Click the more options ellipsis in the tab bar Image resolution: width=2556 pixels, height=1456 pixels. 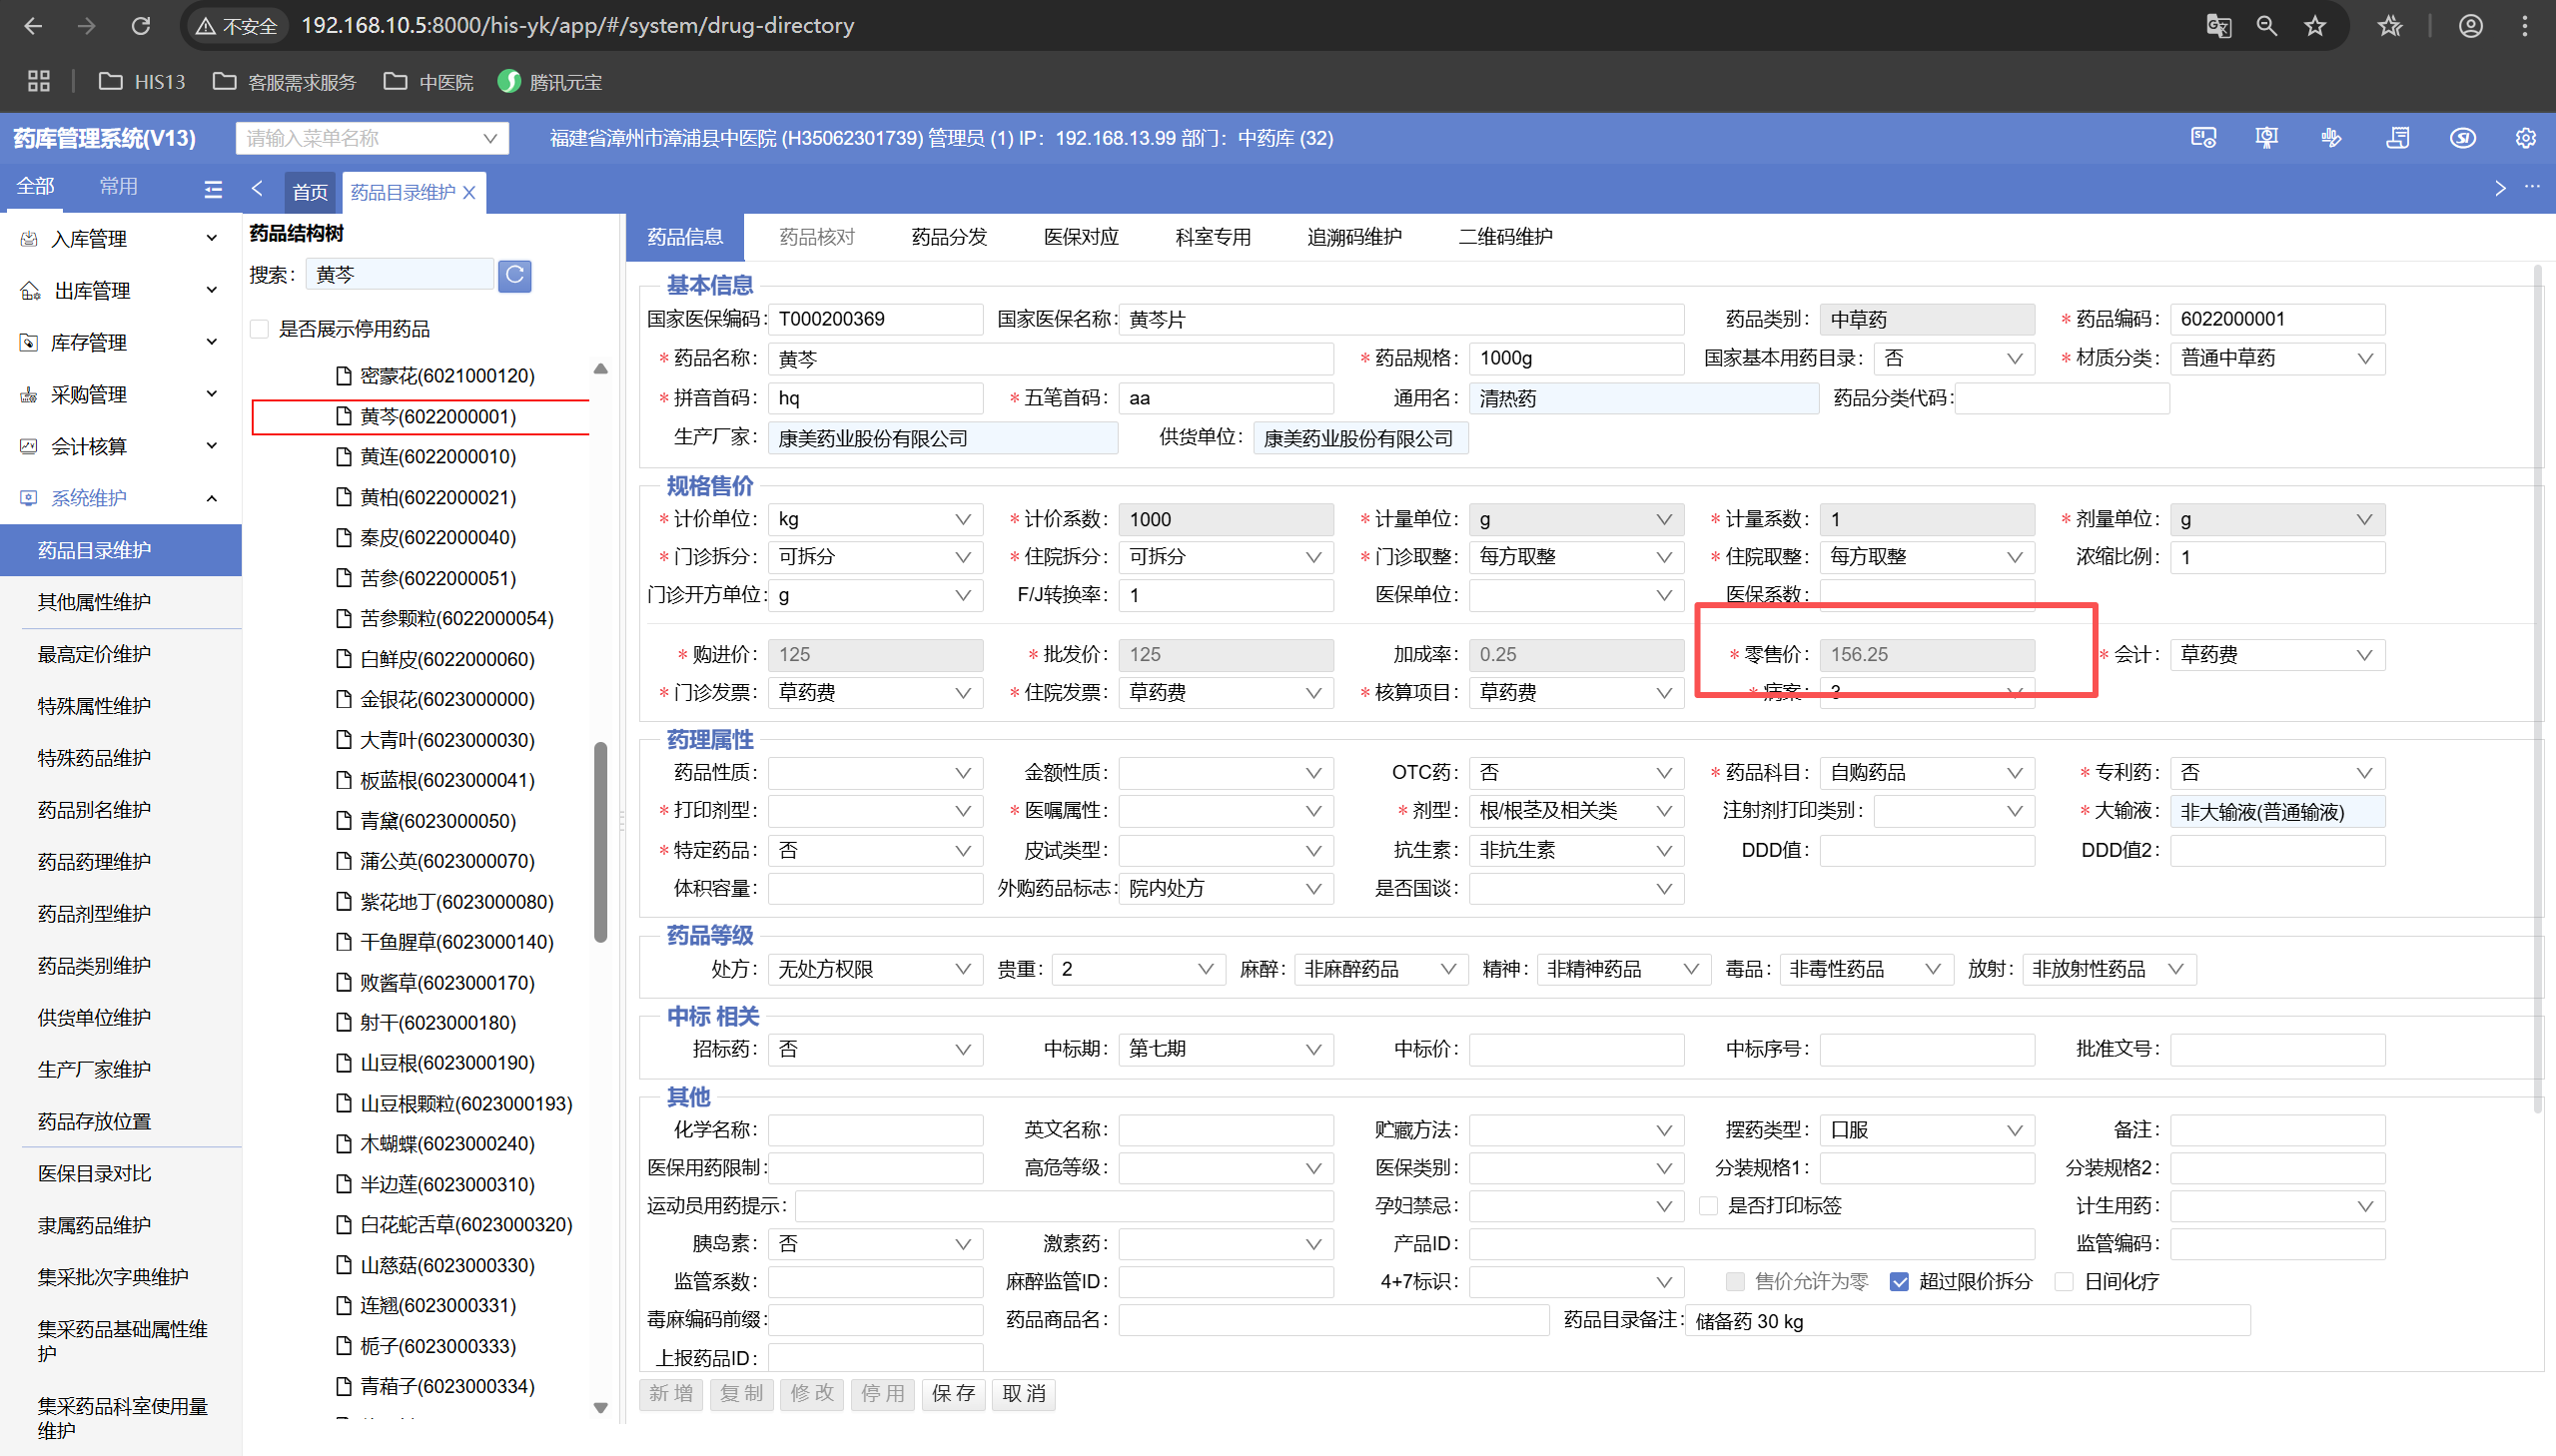(x=2532, y=188)
